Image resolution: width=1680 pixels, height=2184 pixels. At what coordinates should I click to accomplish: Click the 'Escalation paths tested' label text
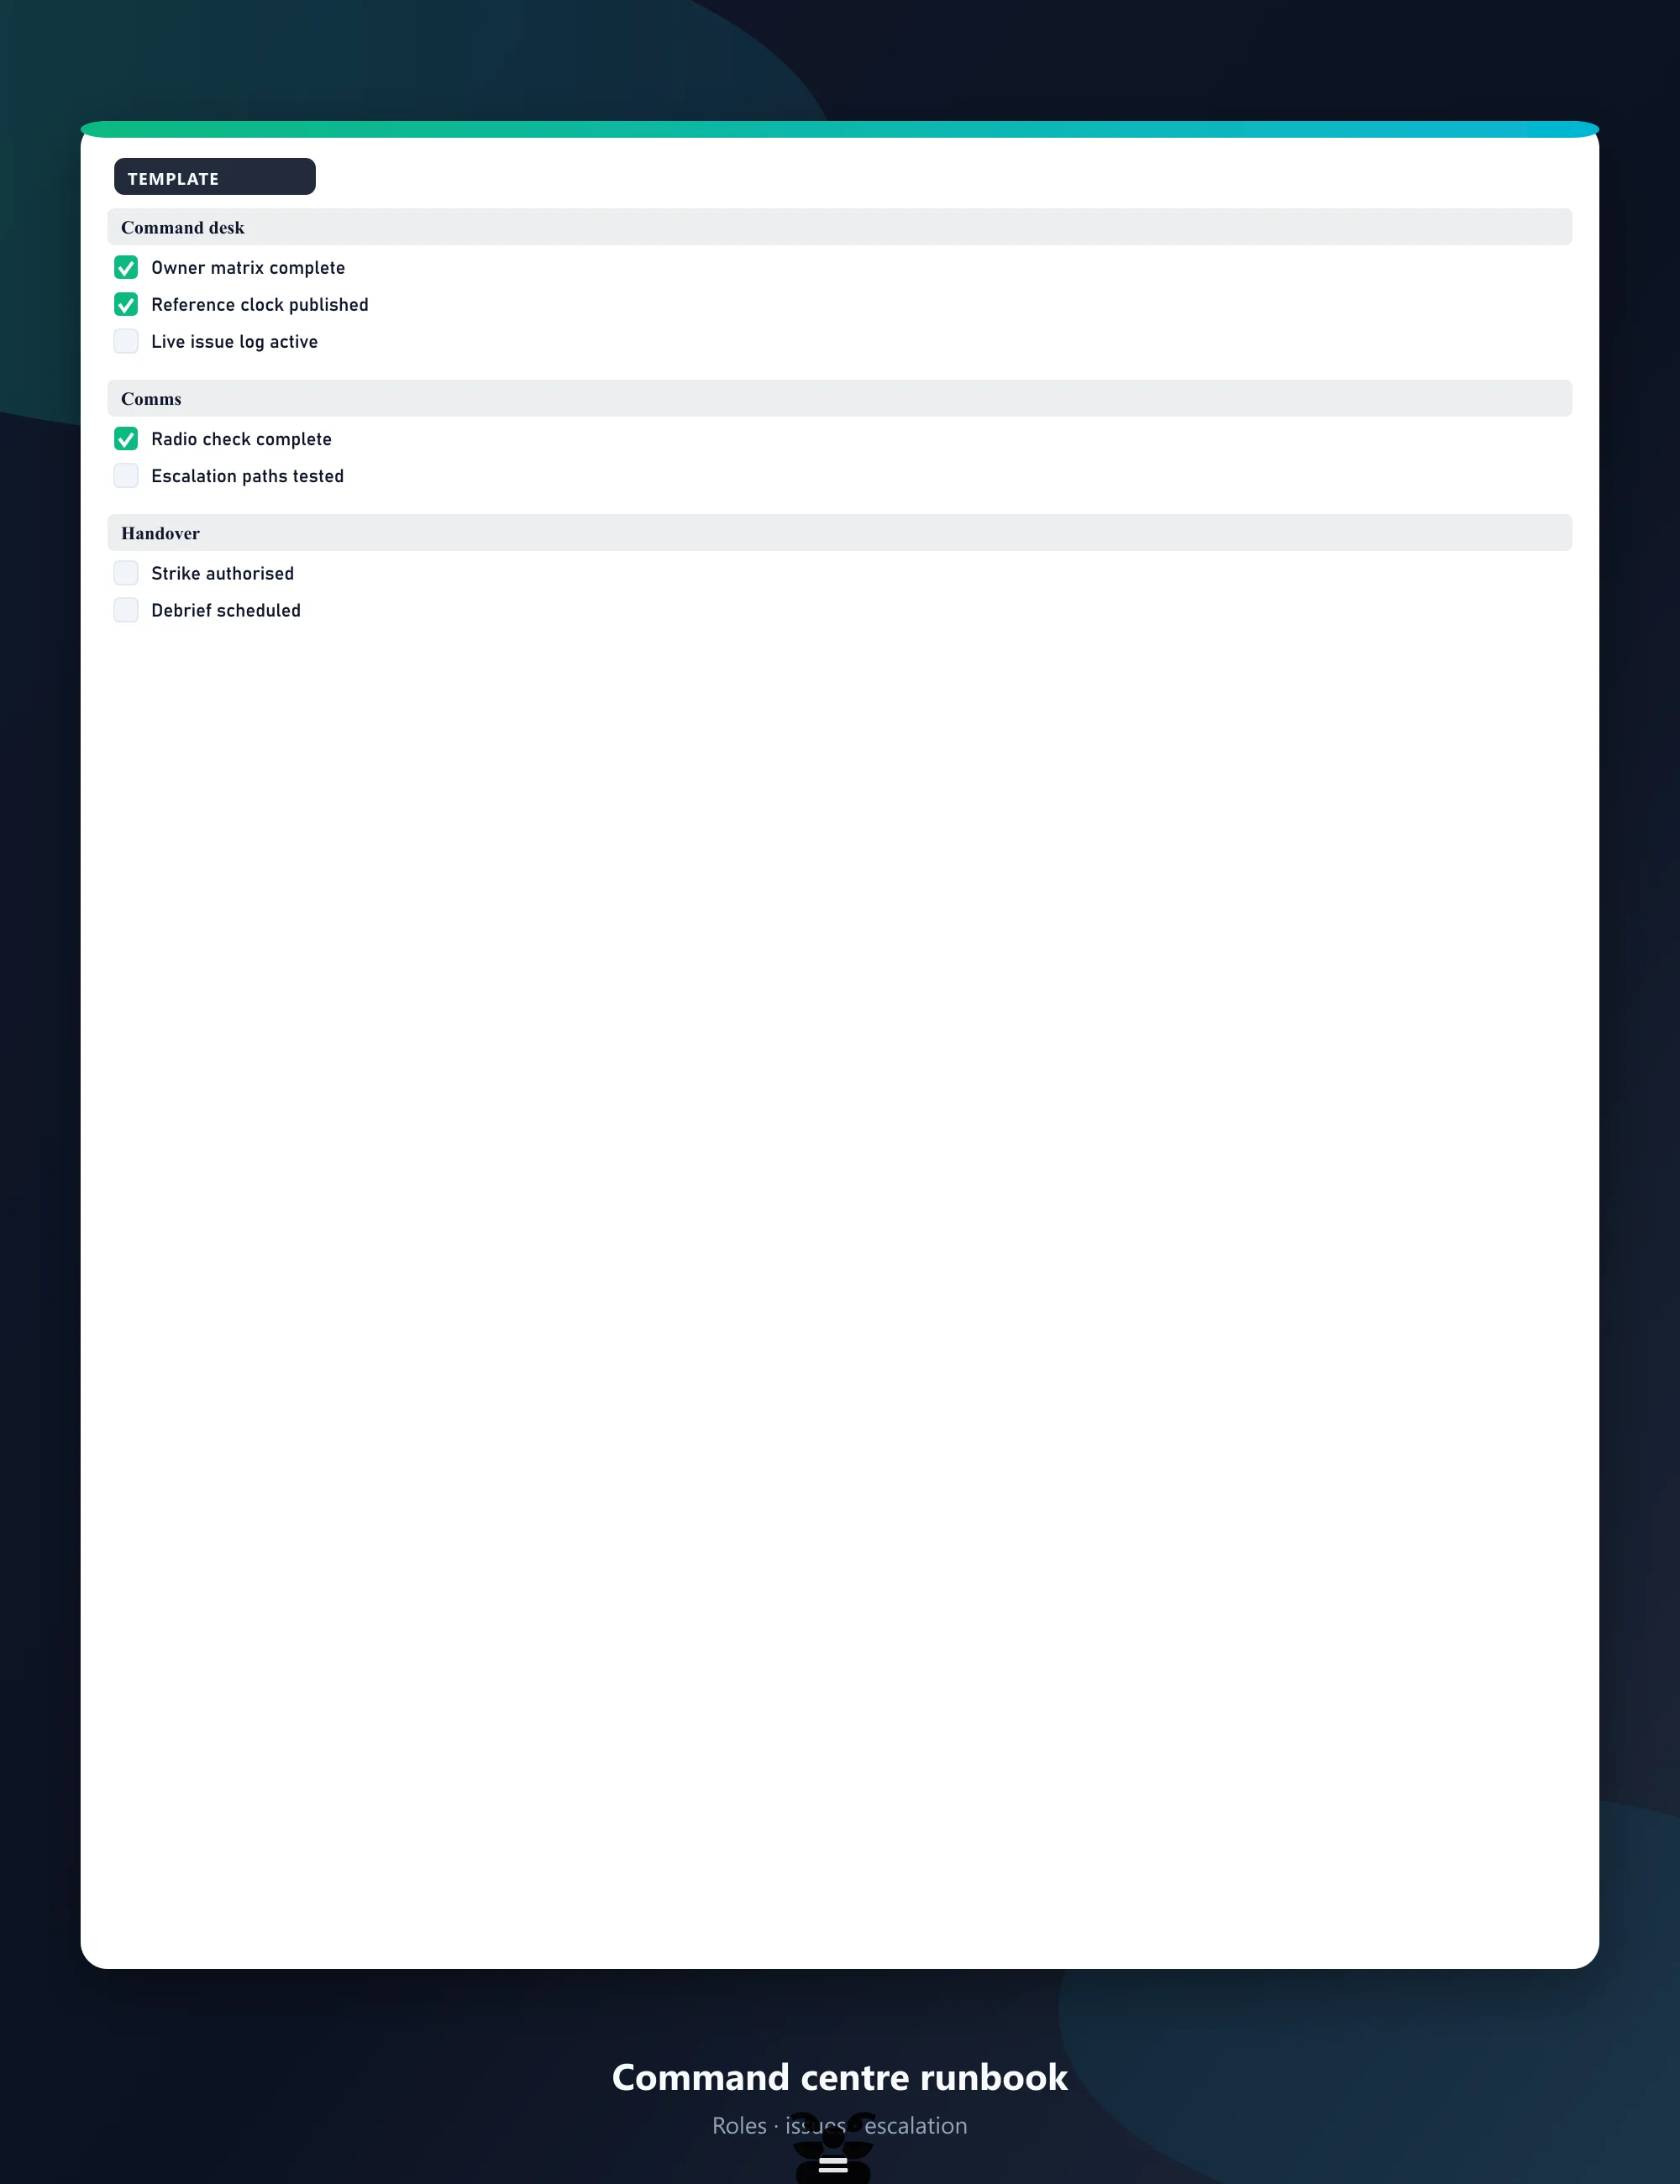[x=248, y=476]
